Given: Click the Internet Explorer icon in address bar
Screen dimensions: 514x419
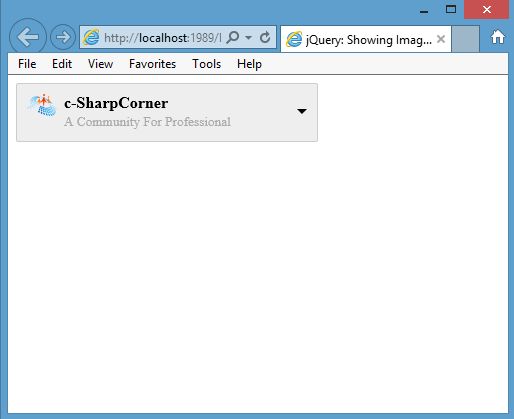Looking at the screenshot, I should click(x=91, y=37).
